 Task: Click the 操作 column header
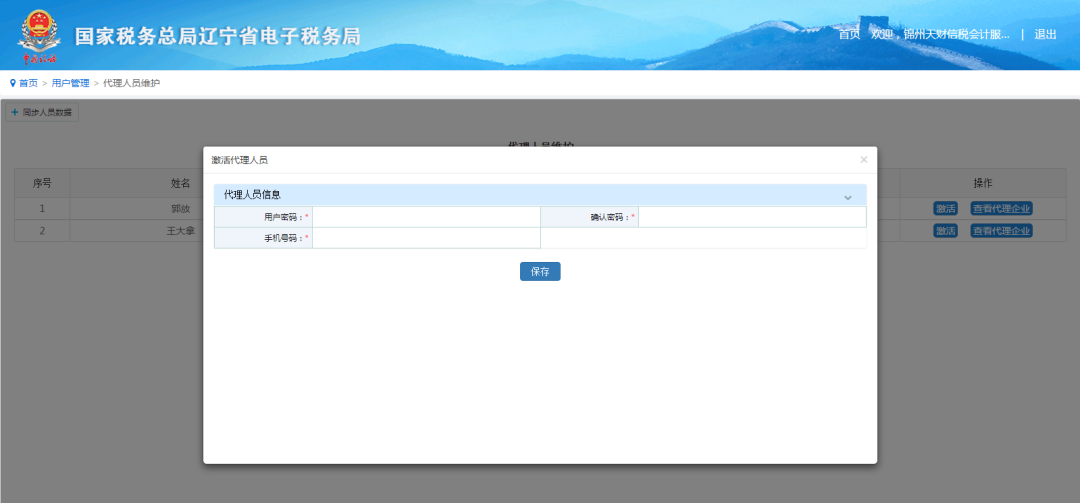tap(983, 183)
